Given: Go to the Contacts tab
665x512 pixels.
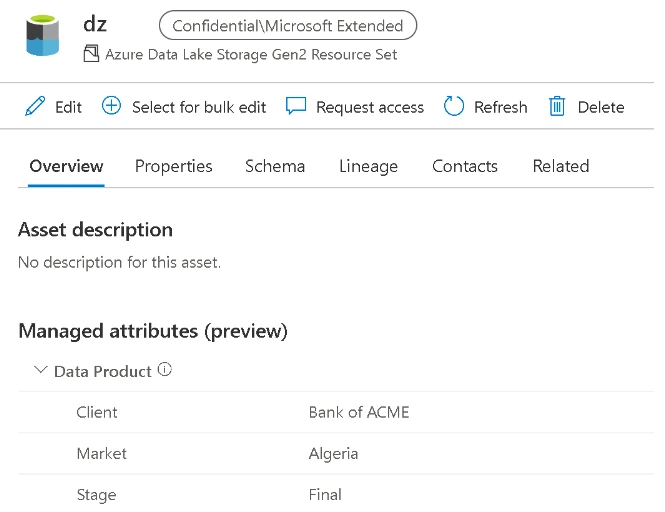Looking at the screenshot, I should [464, 166].
